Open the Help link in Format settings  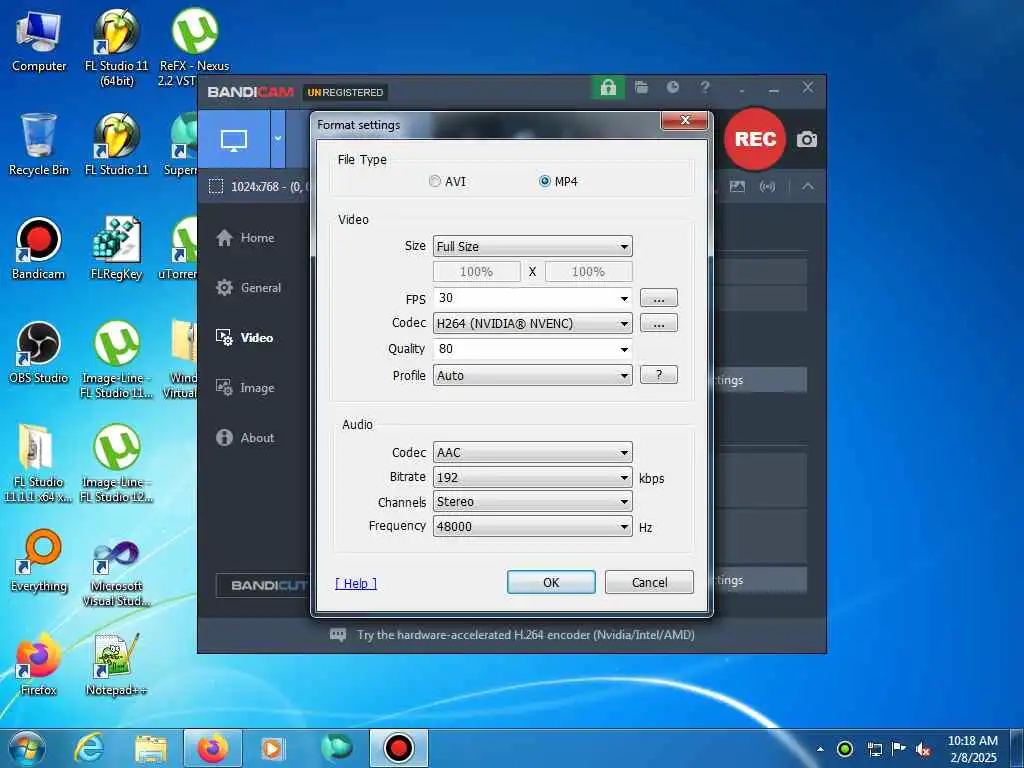356,583
